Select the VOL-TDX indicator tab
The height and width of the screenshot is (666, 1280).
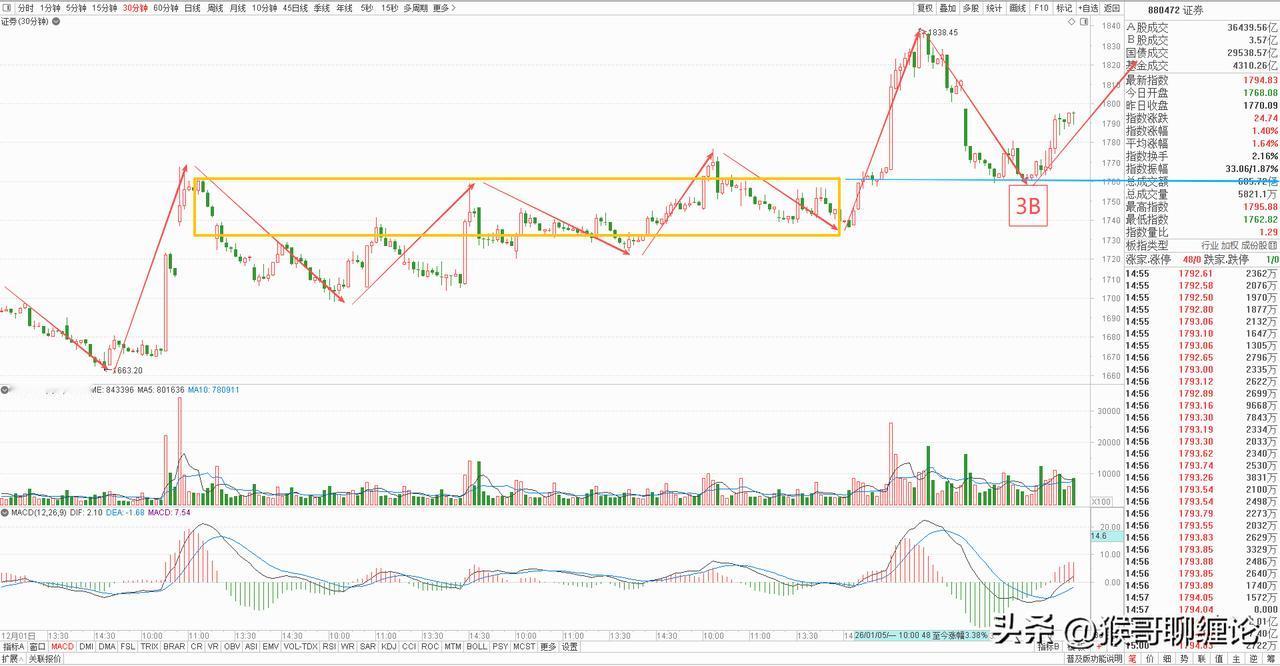coord(301,646)
